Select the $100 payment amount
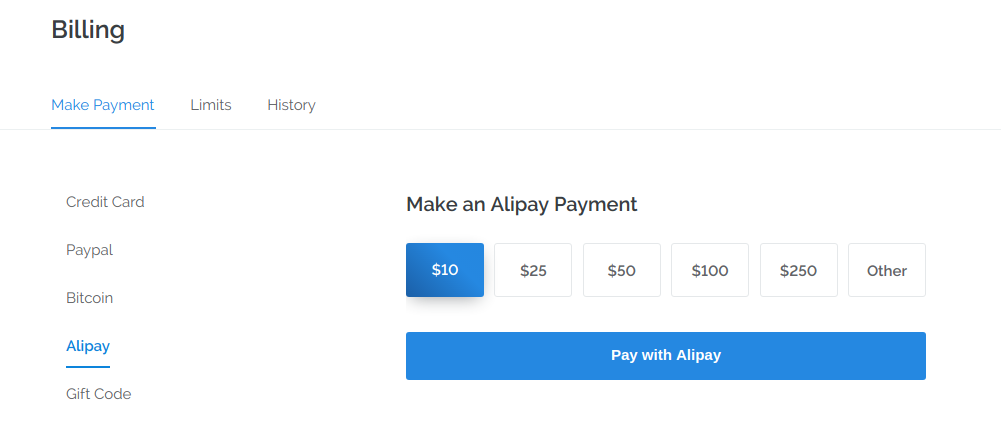The height and width of the screenshot is (445, 1001). point(710,270)
